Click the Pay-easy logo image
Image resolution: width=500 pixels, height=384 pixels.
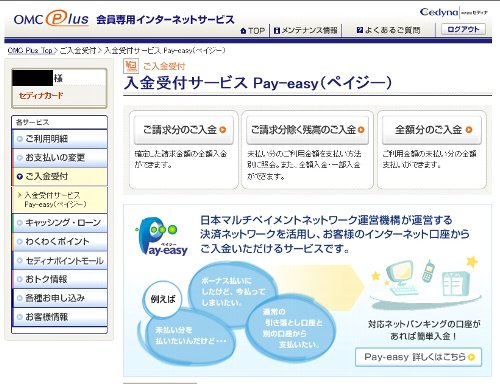(161, 237)
